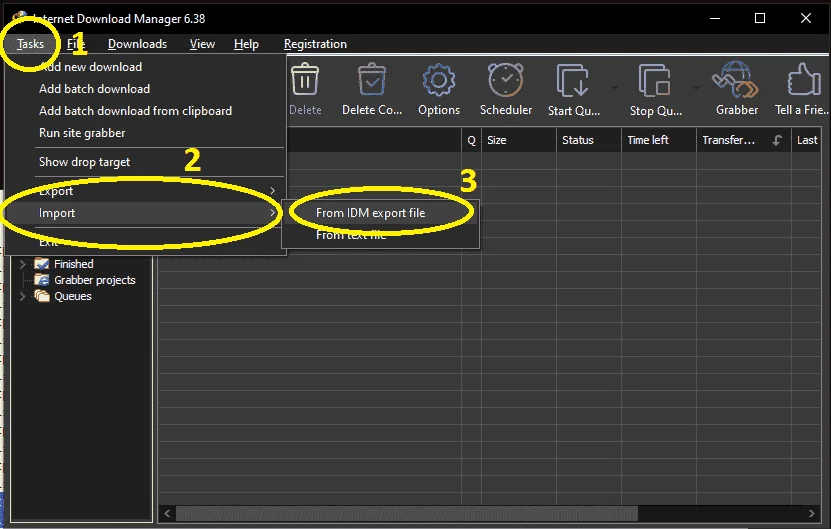Open the Tasks menu
831x529 pixels.
coord(30,44)
